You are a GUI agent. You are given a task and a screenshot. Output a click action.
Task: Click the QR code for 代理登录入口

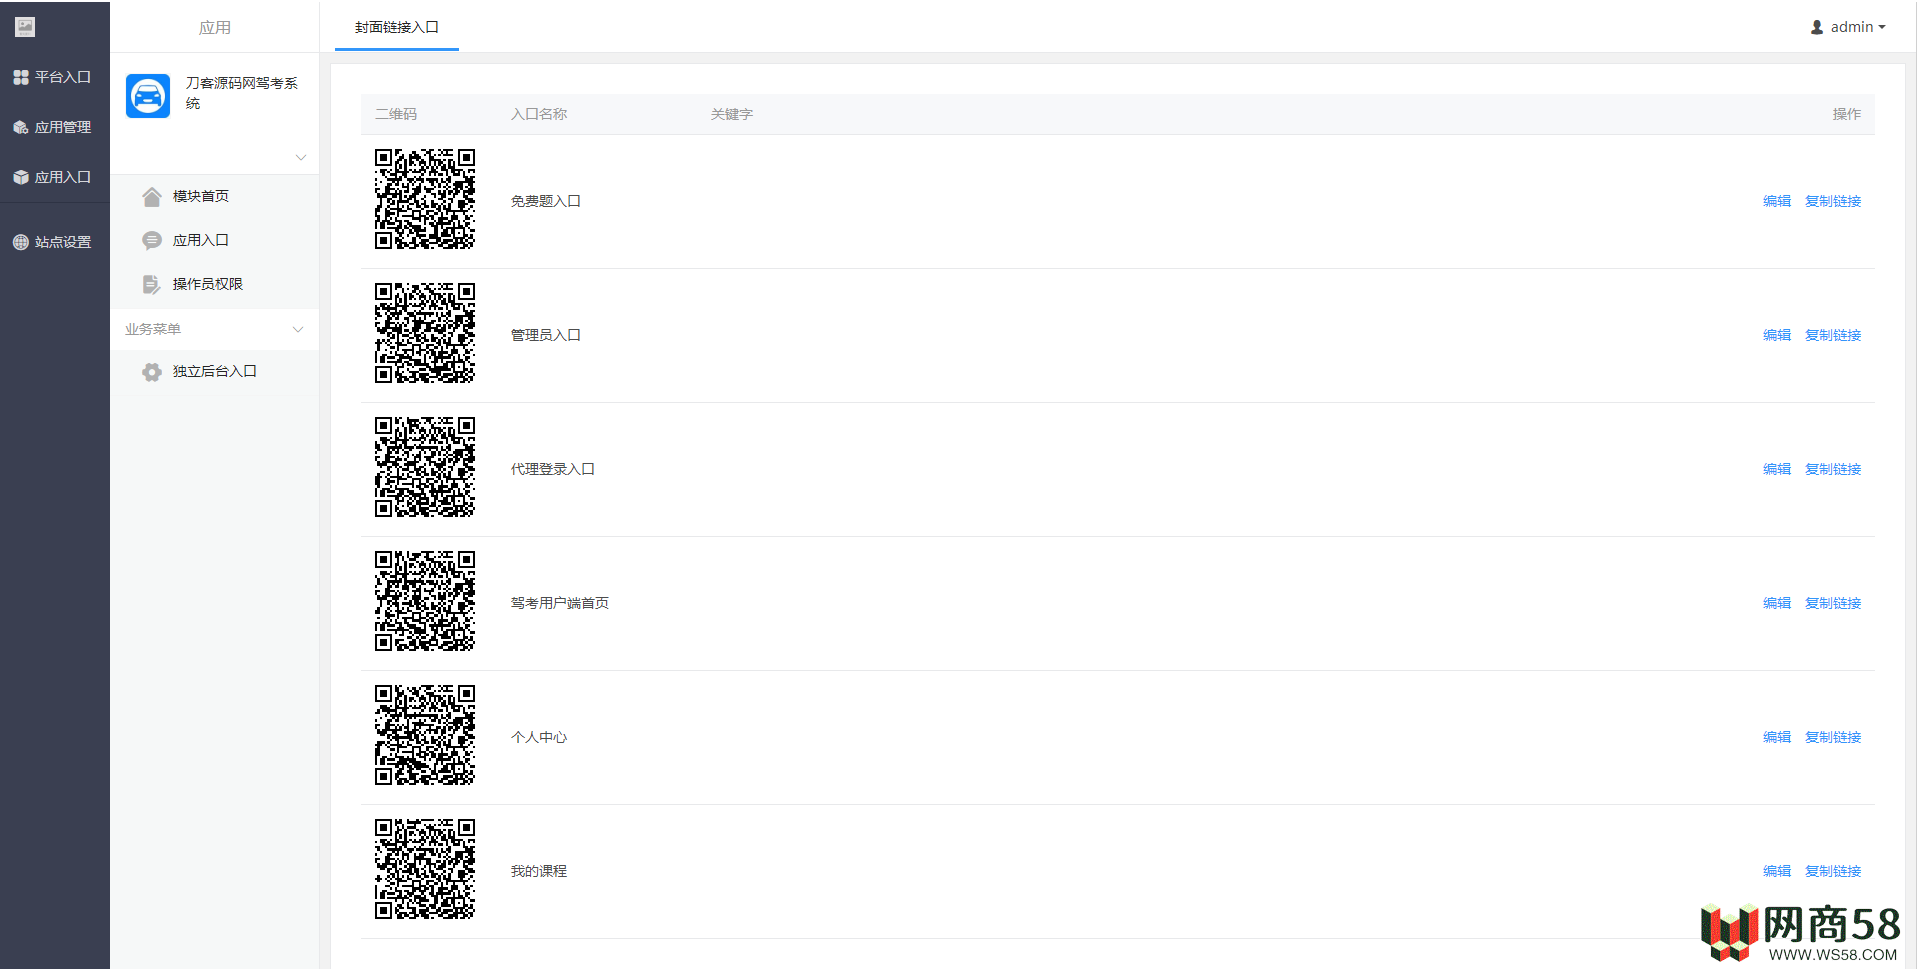tap(425, 467)
